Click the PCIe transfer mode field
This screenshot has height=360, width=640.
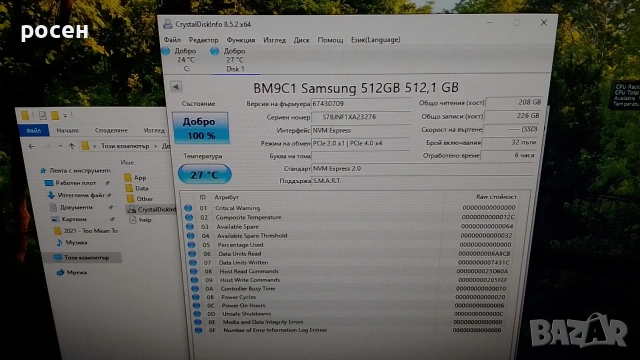[360, 143]
